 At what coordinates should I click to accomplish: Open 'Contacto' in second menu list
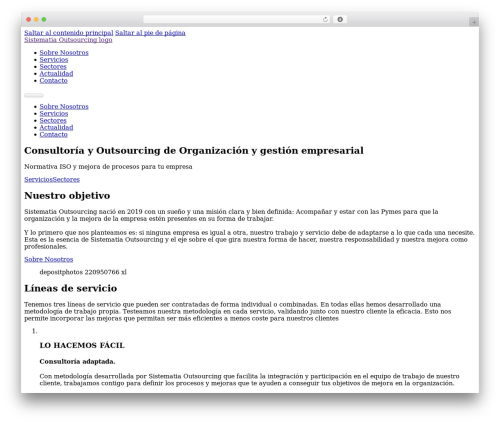[x=54, y=134]
